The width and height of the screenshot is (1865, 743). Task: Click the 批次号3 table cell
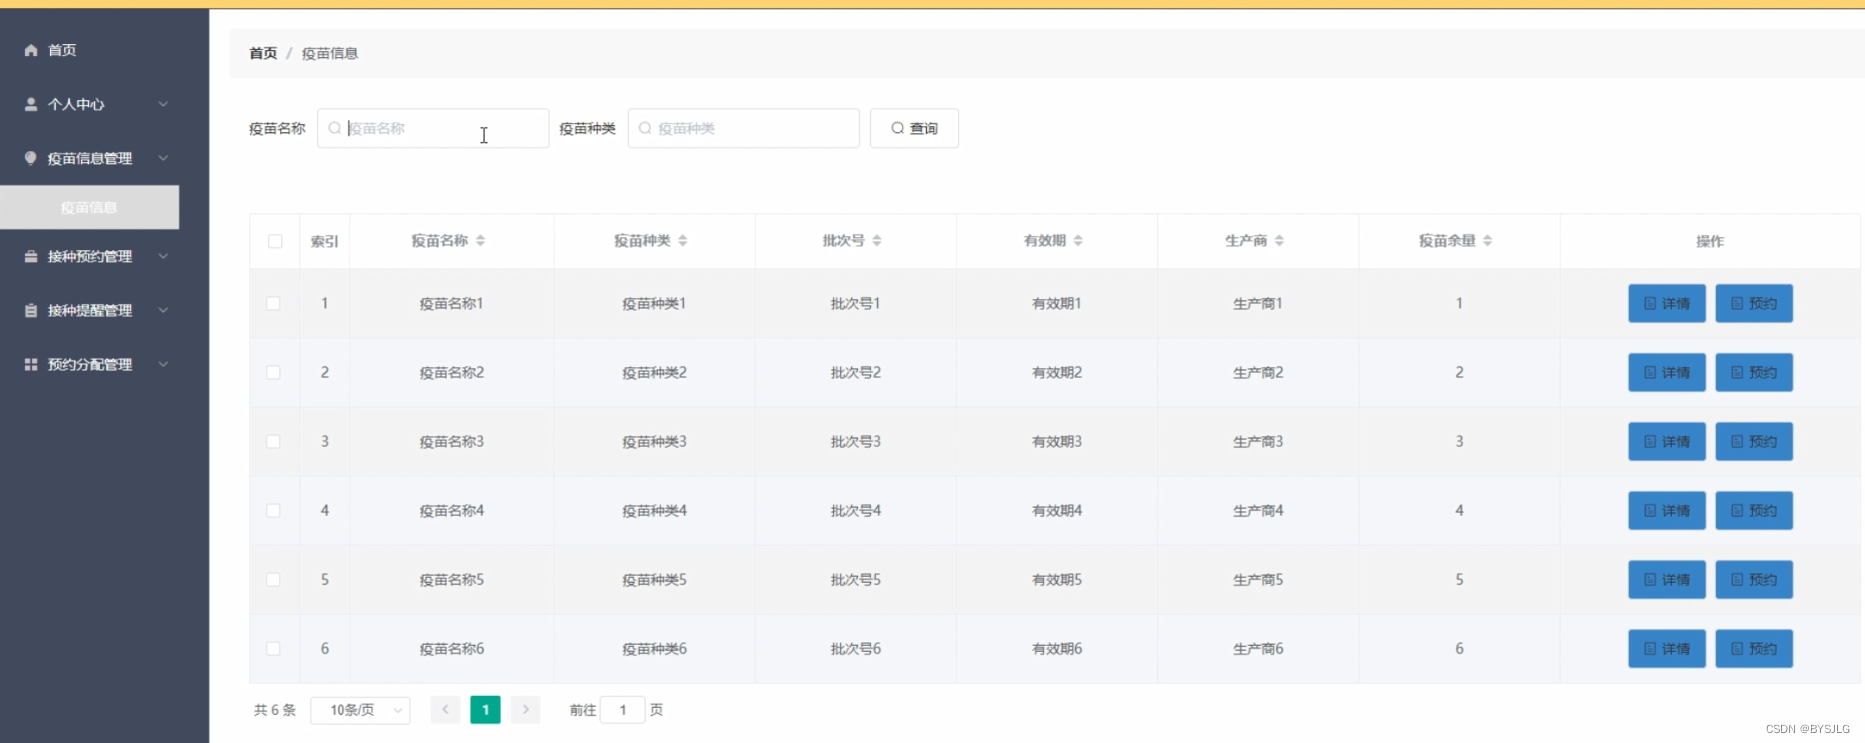click(x=856, y=441)
